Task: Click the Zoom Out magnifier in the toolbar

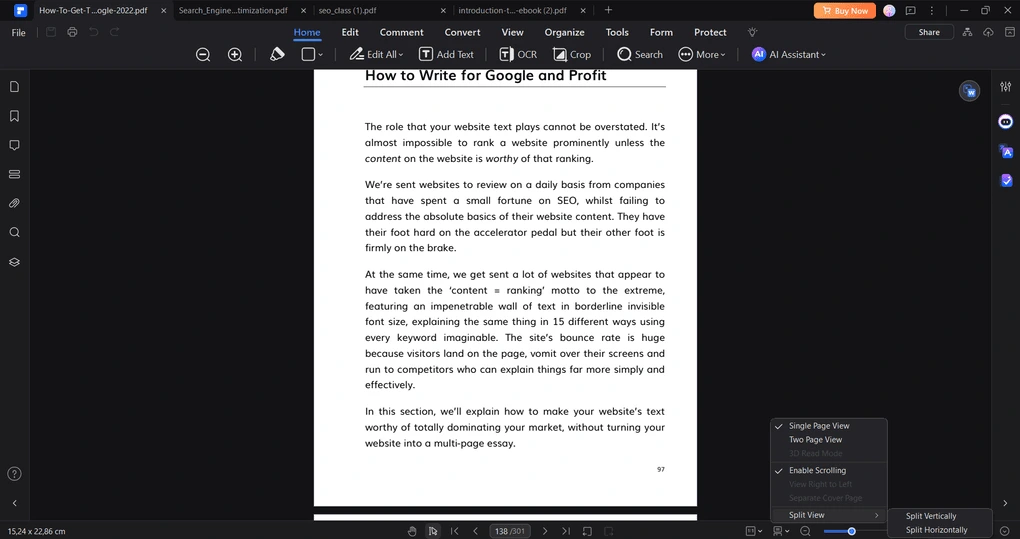Action: click(x=203, y=55)
